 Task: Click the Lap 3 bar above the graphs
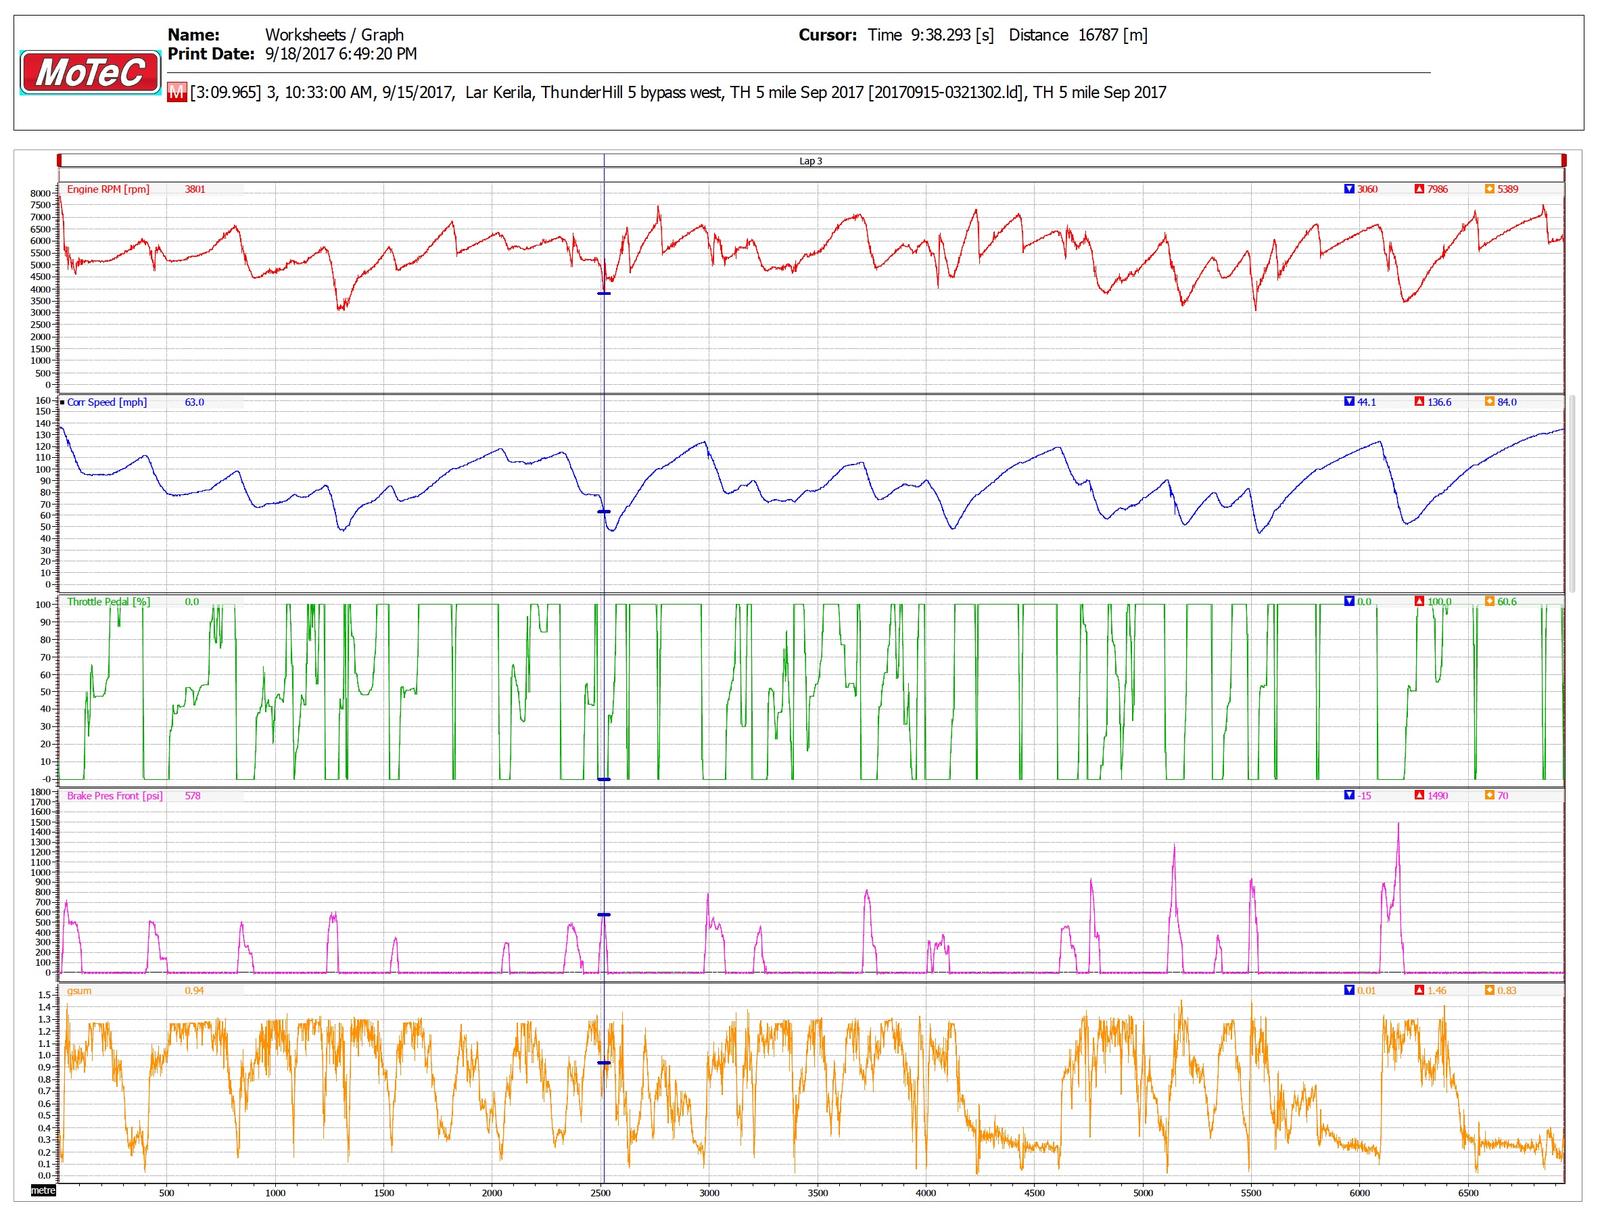[811, 161]
